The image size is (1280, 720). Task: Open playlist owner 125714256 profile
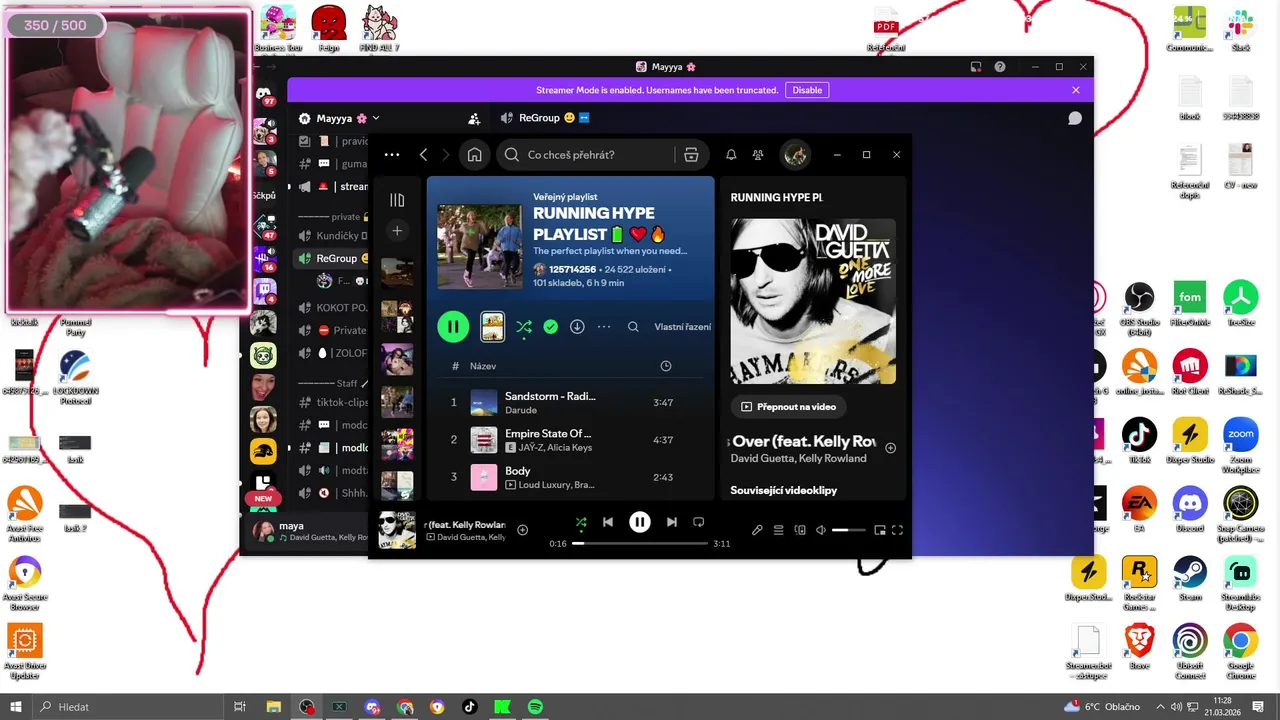tap(572, 270)
